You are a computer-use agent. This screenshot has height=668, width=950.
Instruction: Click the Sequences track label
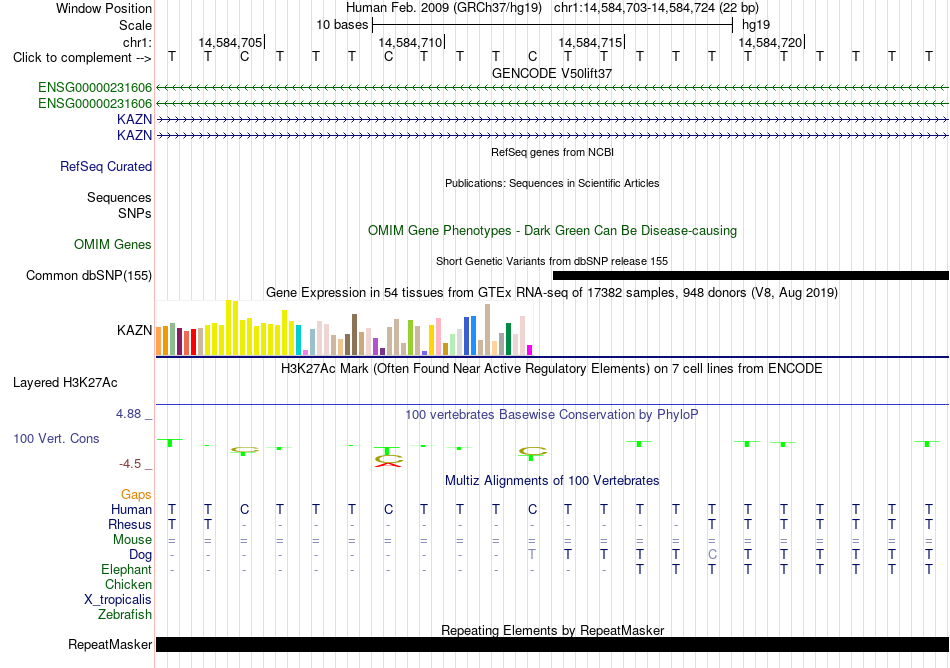click(119, 197)
